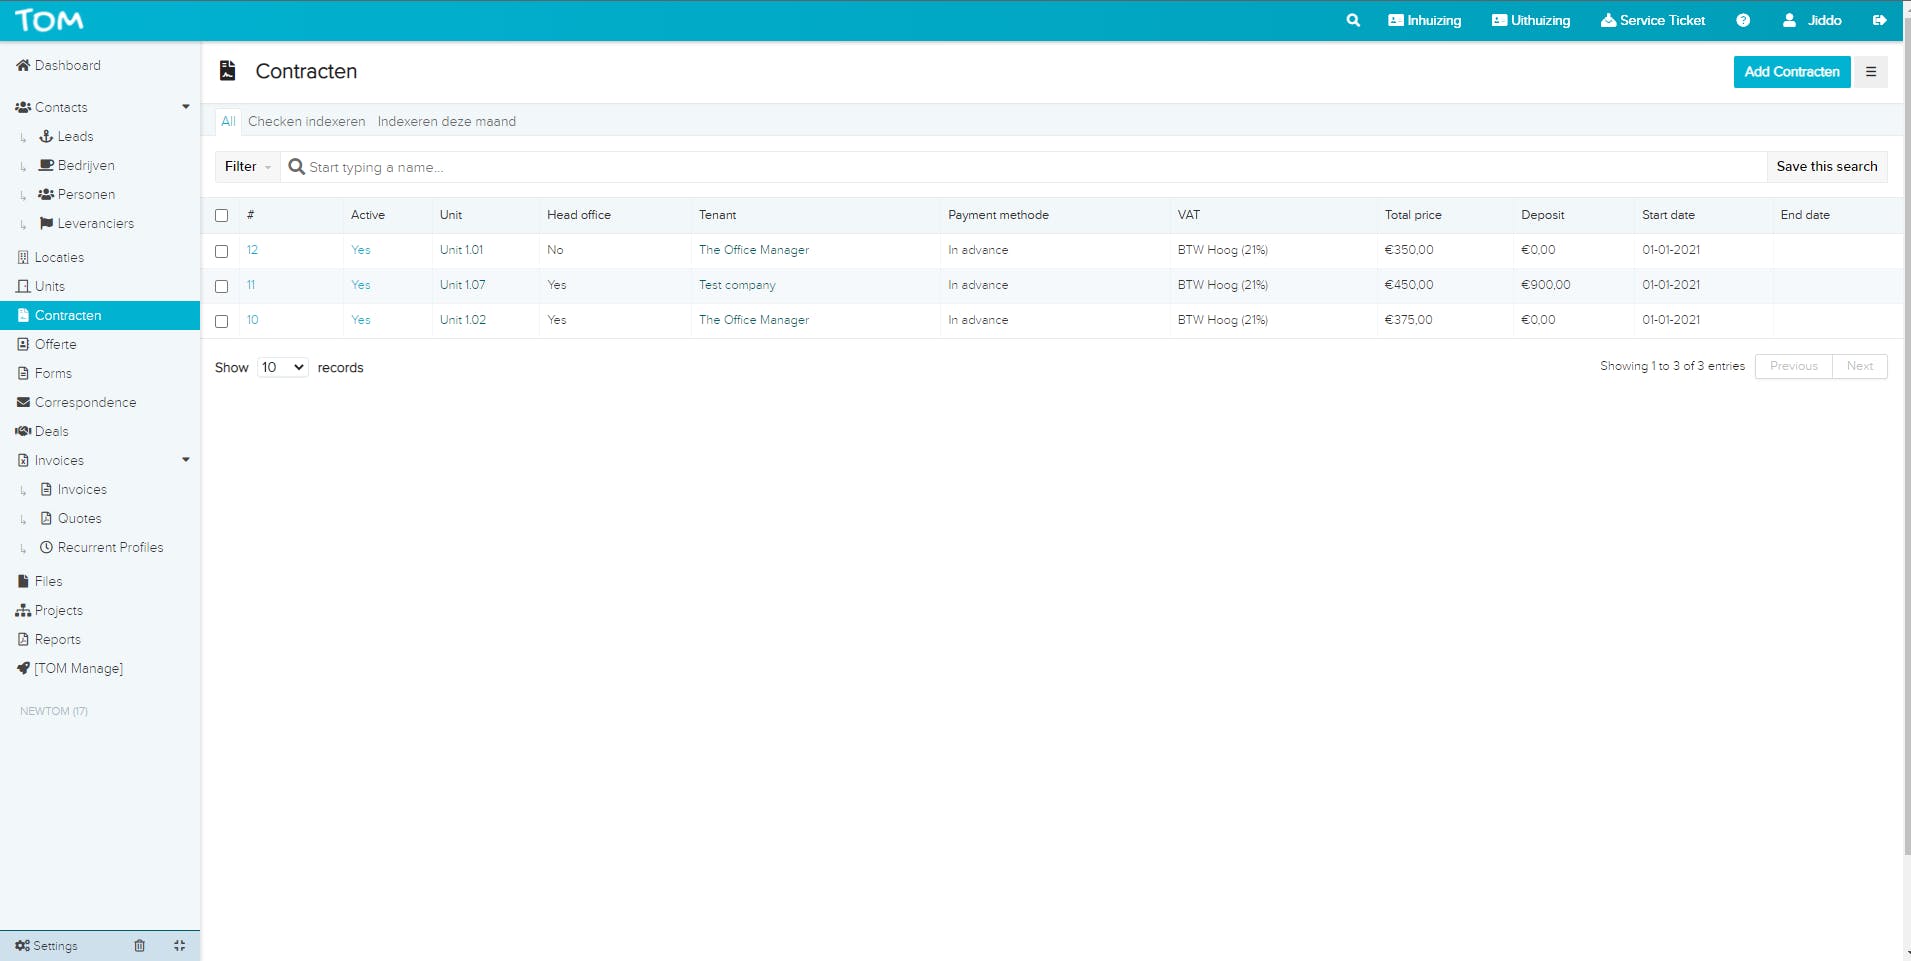The height and width of the screenshot is (961, 1911).
Task: Click the TOM logo
Action: click(49, 20)
